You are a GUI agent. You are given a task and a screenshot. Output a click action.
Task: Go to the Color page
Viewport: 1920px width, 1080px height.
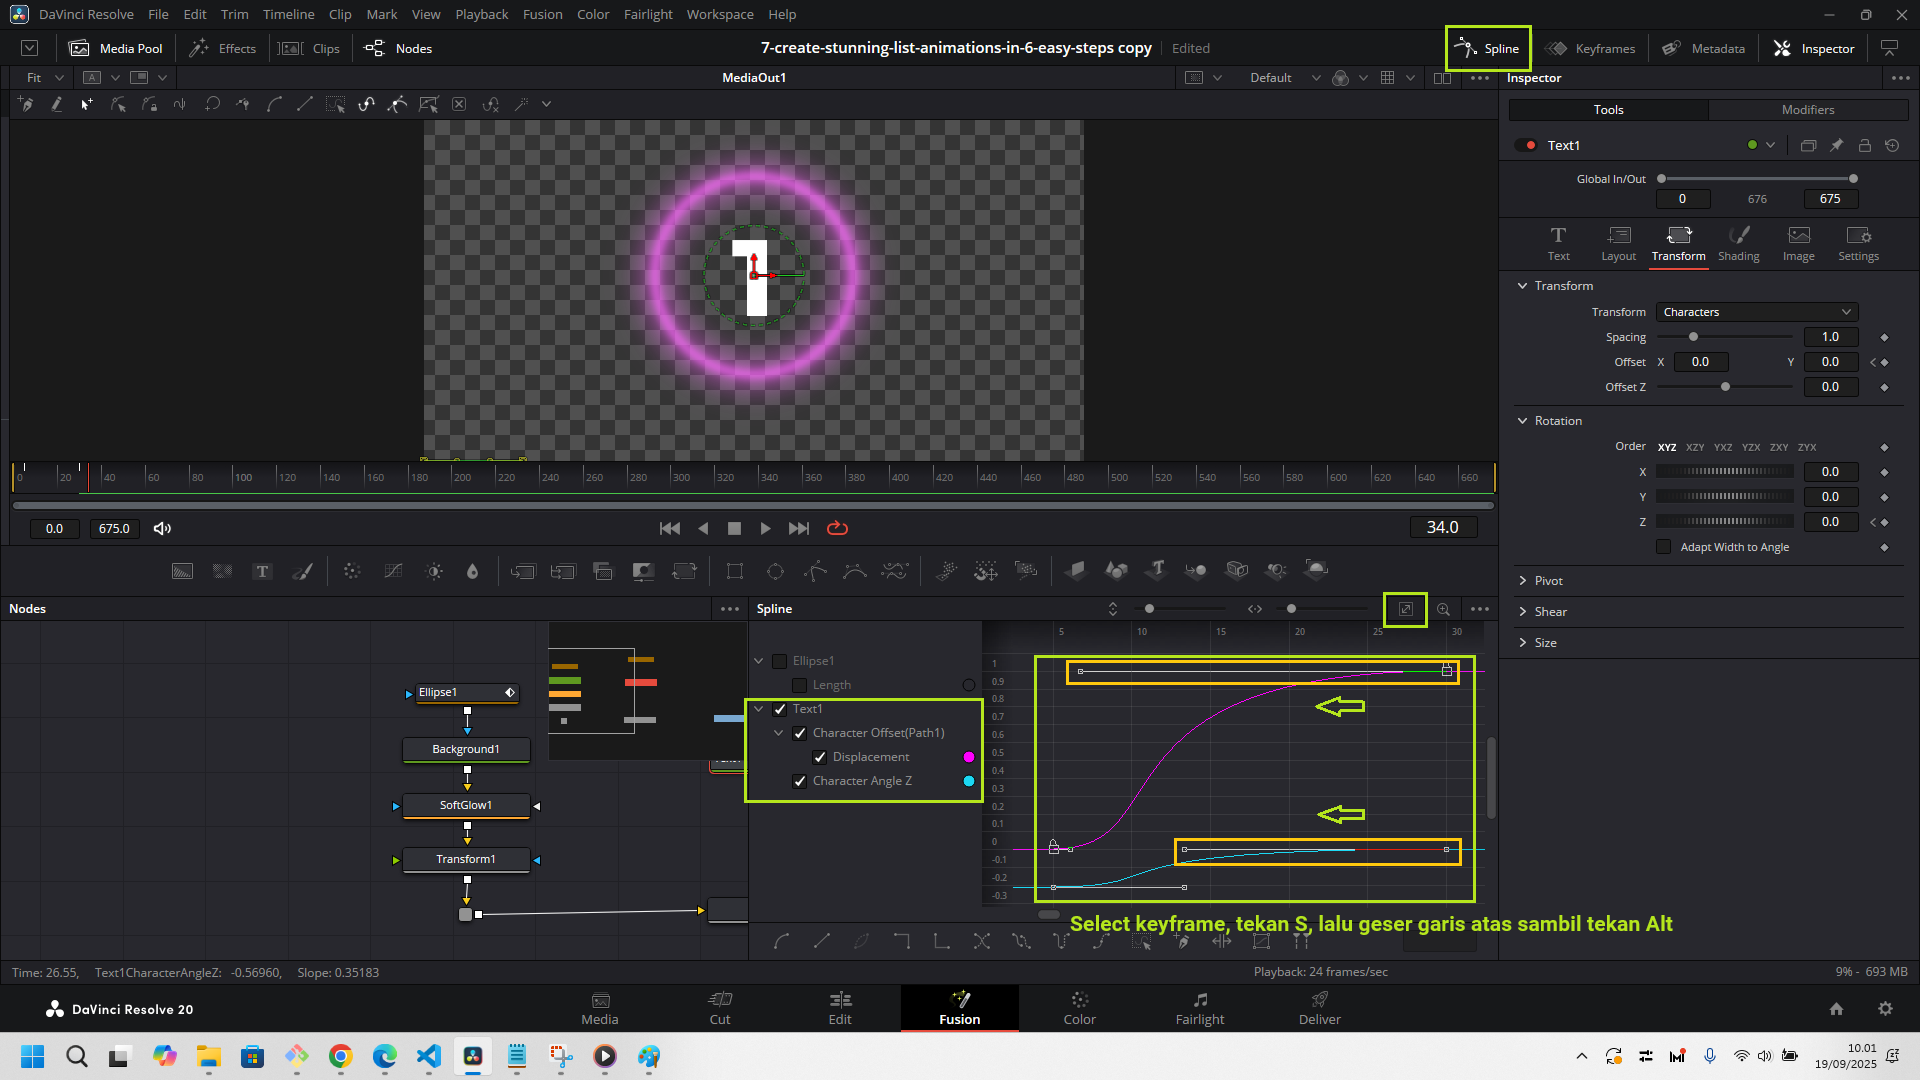tap(1079, 1008)
